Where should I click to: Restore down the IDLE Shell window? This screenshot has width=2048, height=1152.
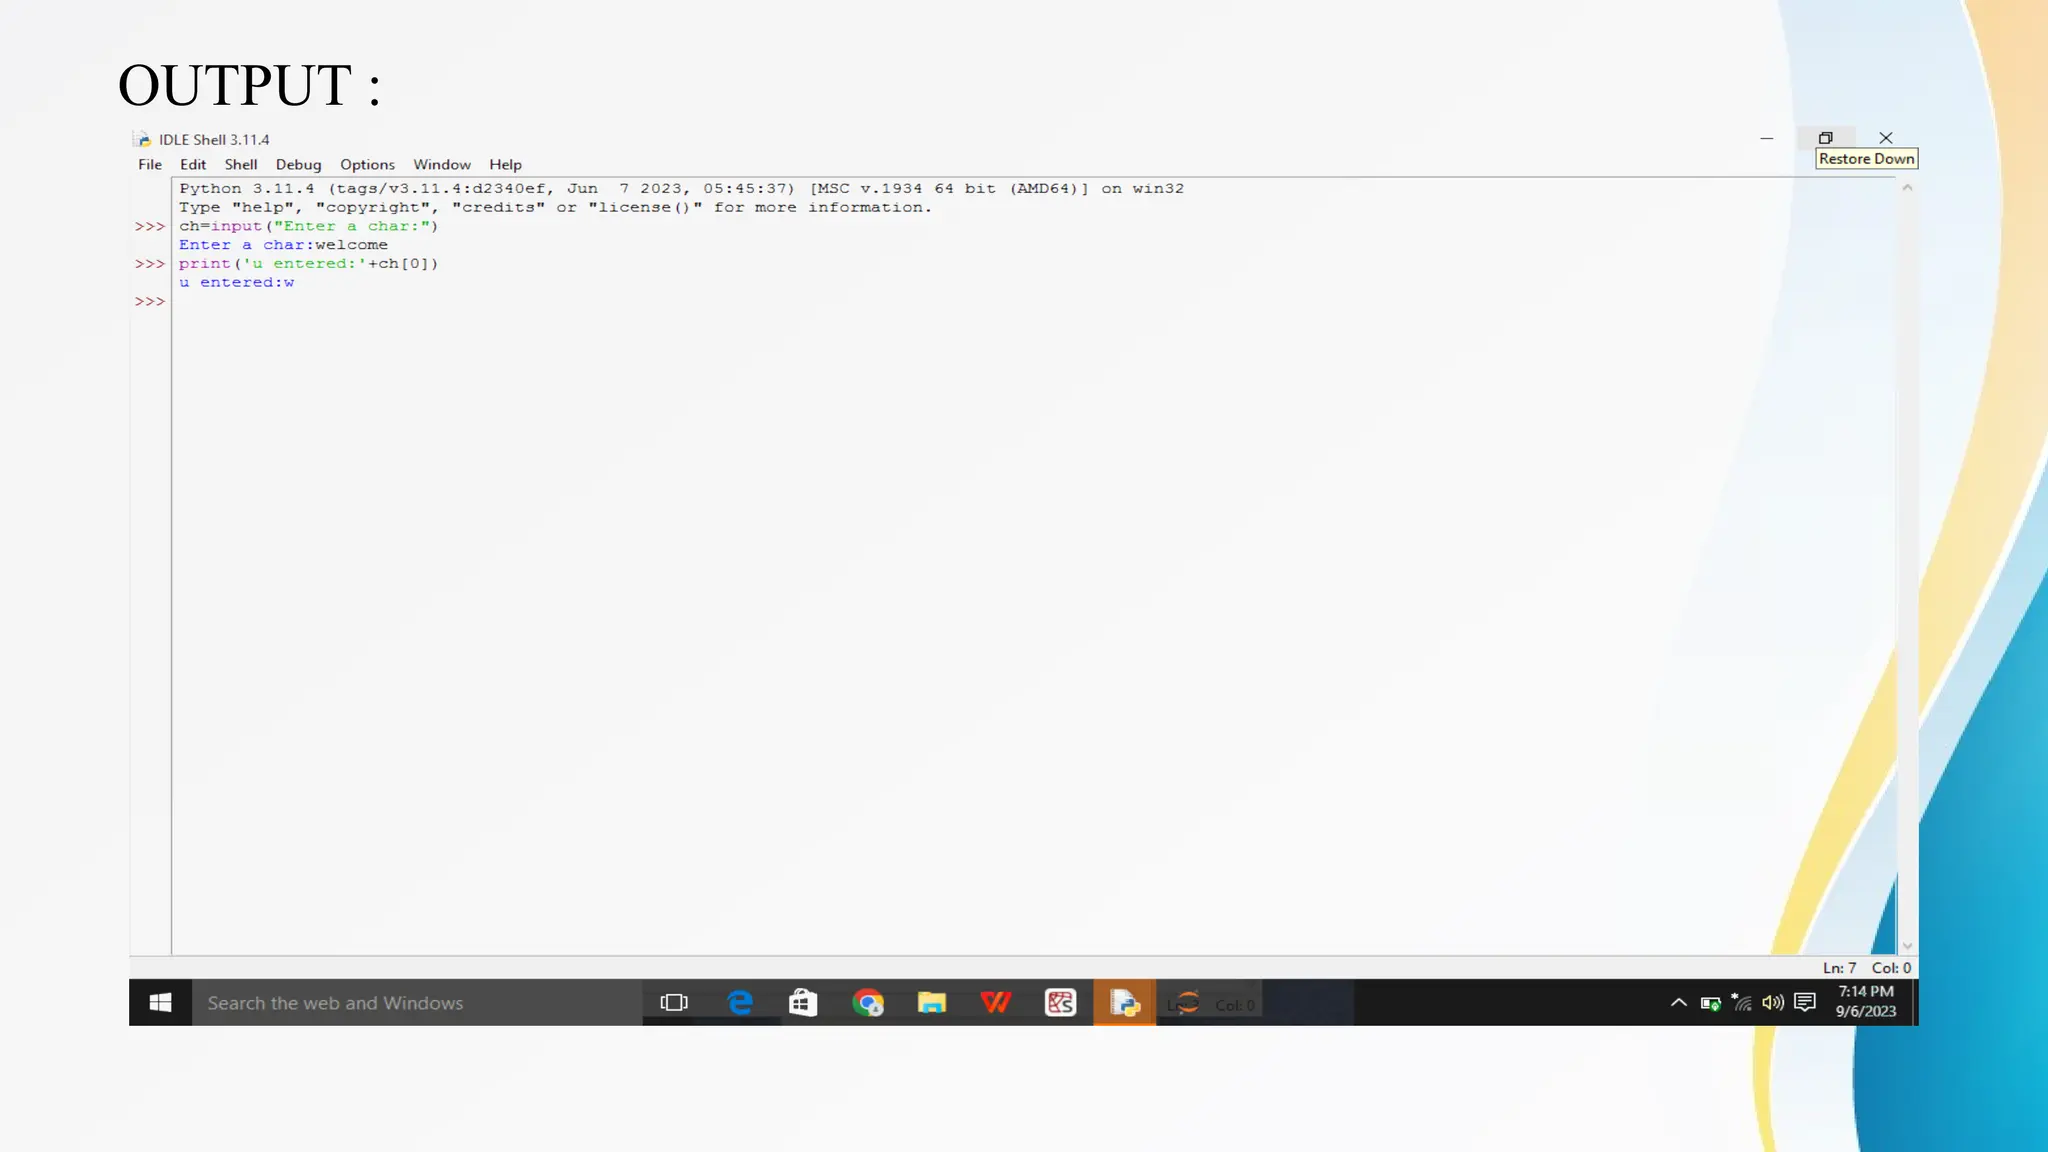1825,138
